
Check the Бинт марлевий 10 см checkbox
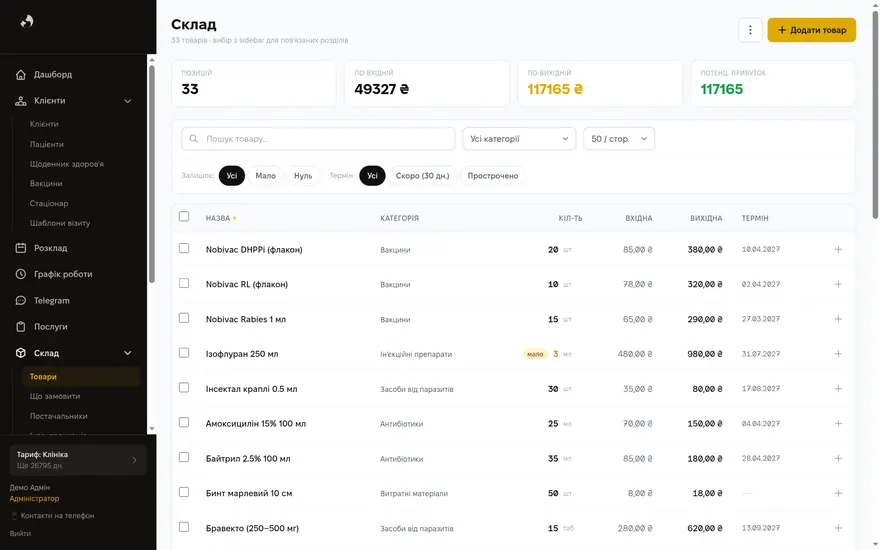point(184,492)
